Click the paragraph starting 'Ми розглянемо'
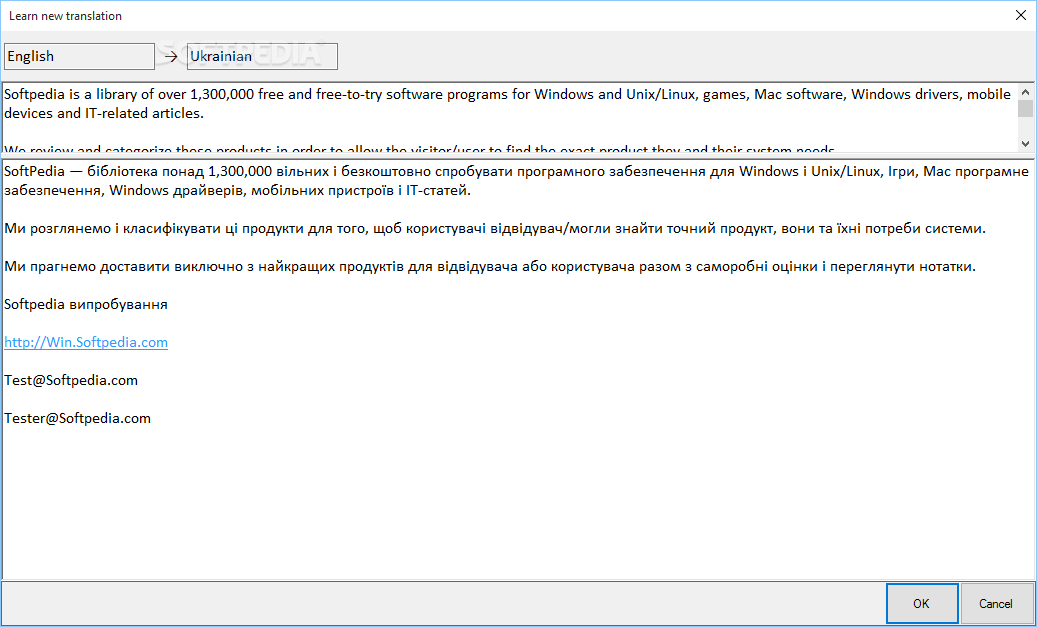Screen dimensions: 1037x627 point(495,229)
